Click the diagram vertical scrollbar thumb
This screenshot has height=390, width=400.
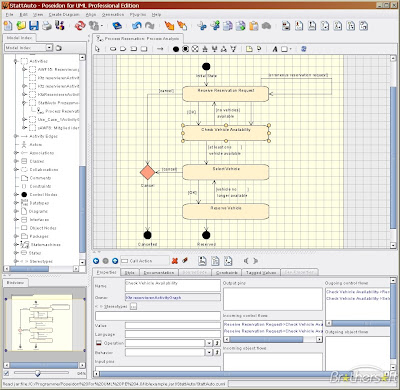pyautogui.click(x=393, y=157)
